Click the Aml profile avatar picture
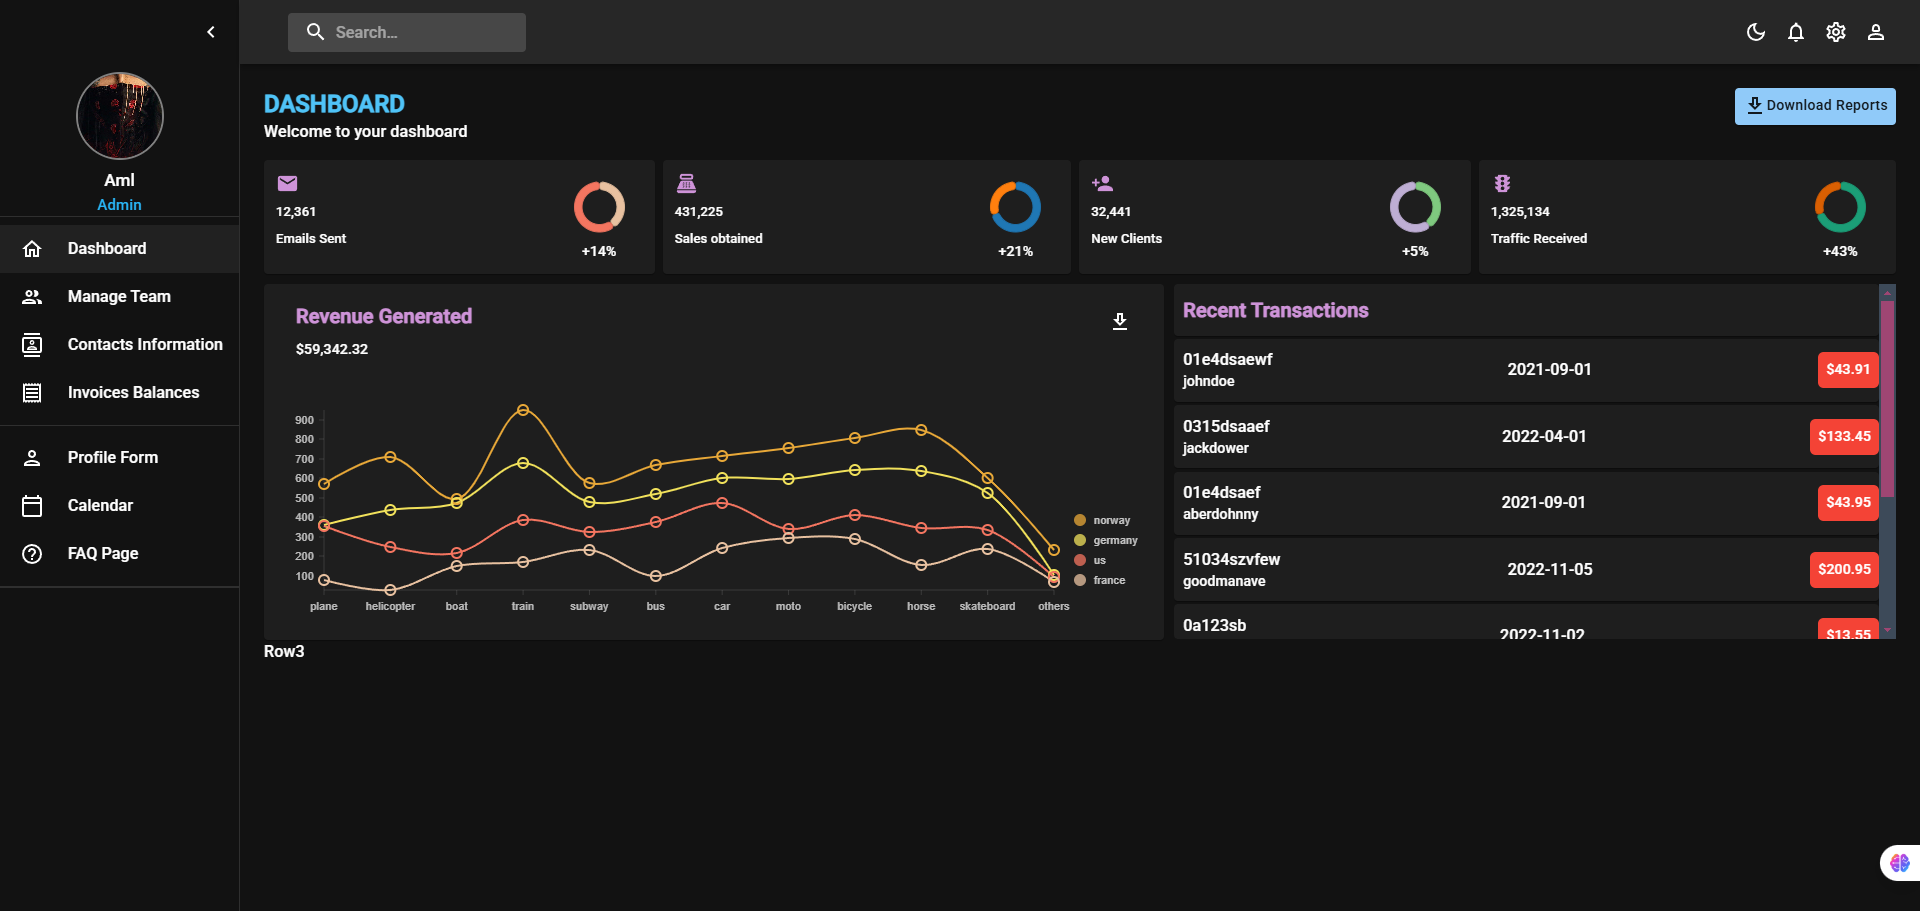This screenshot has width=1920, height=911. coord(120,116)
